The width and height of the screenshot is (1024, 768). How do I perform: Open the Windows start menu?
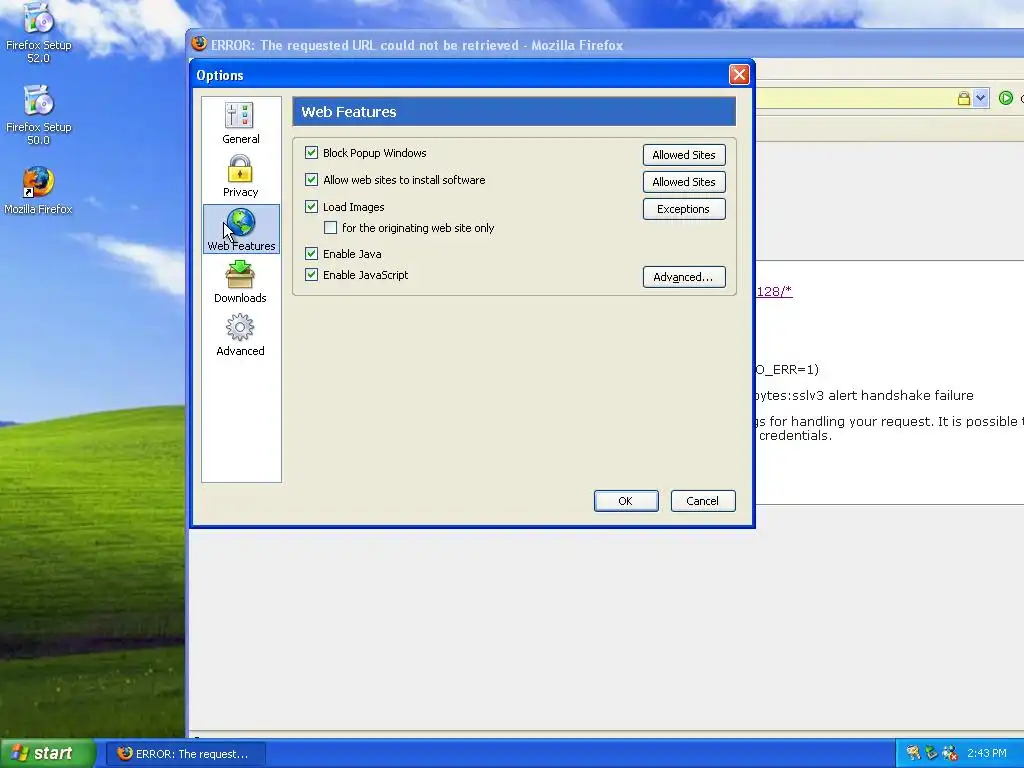pos(48,754)
